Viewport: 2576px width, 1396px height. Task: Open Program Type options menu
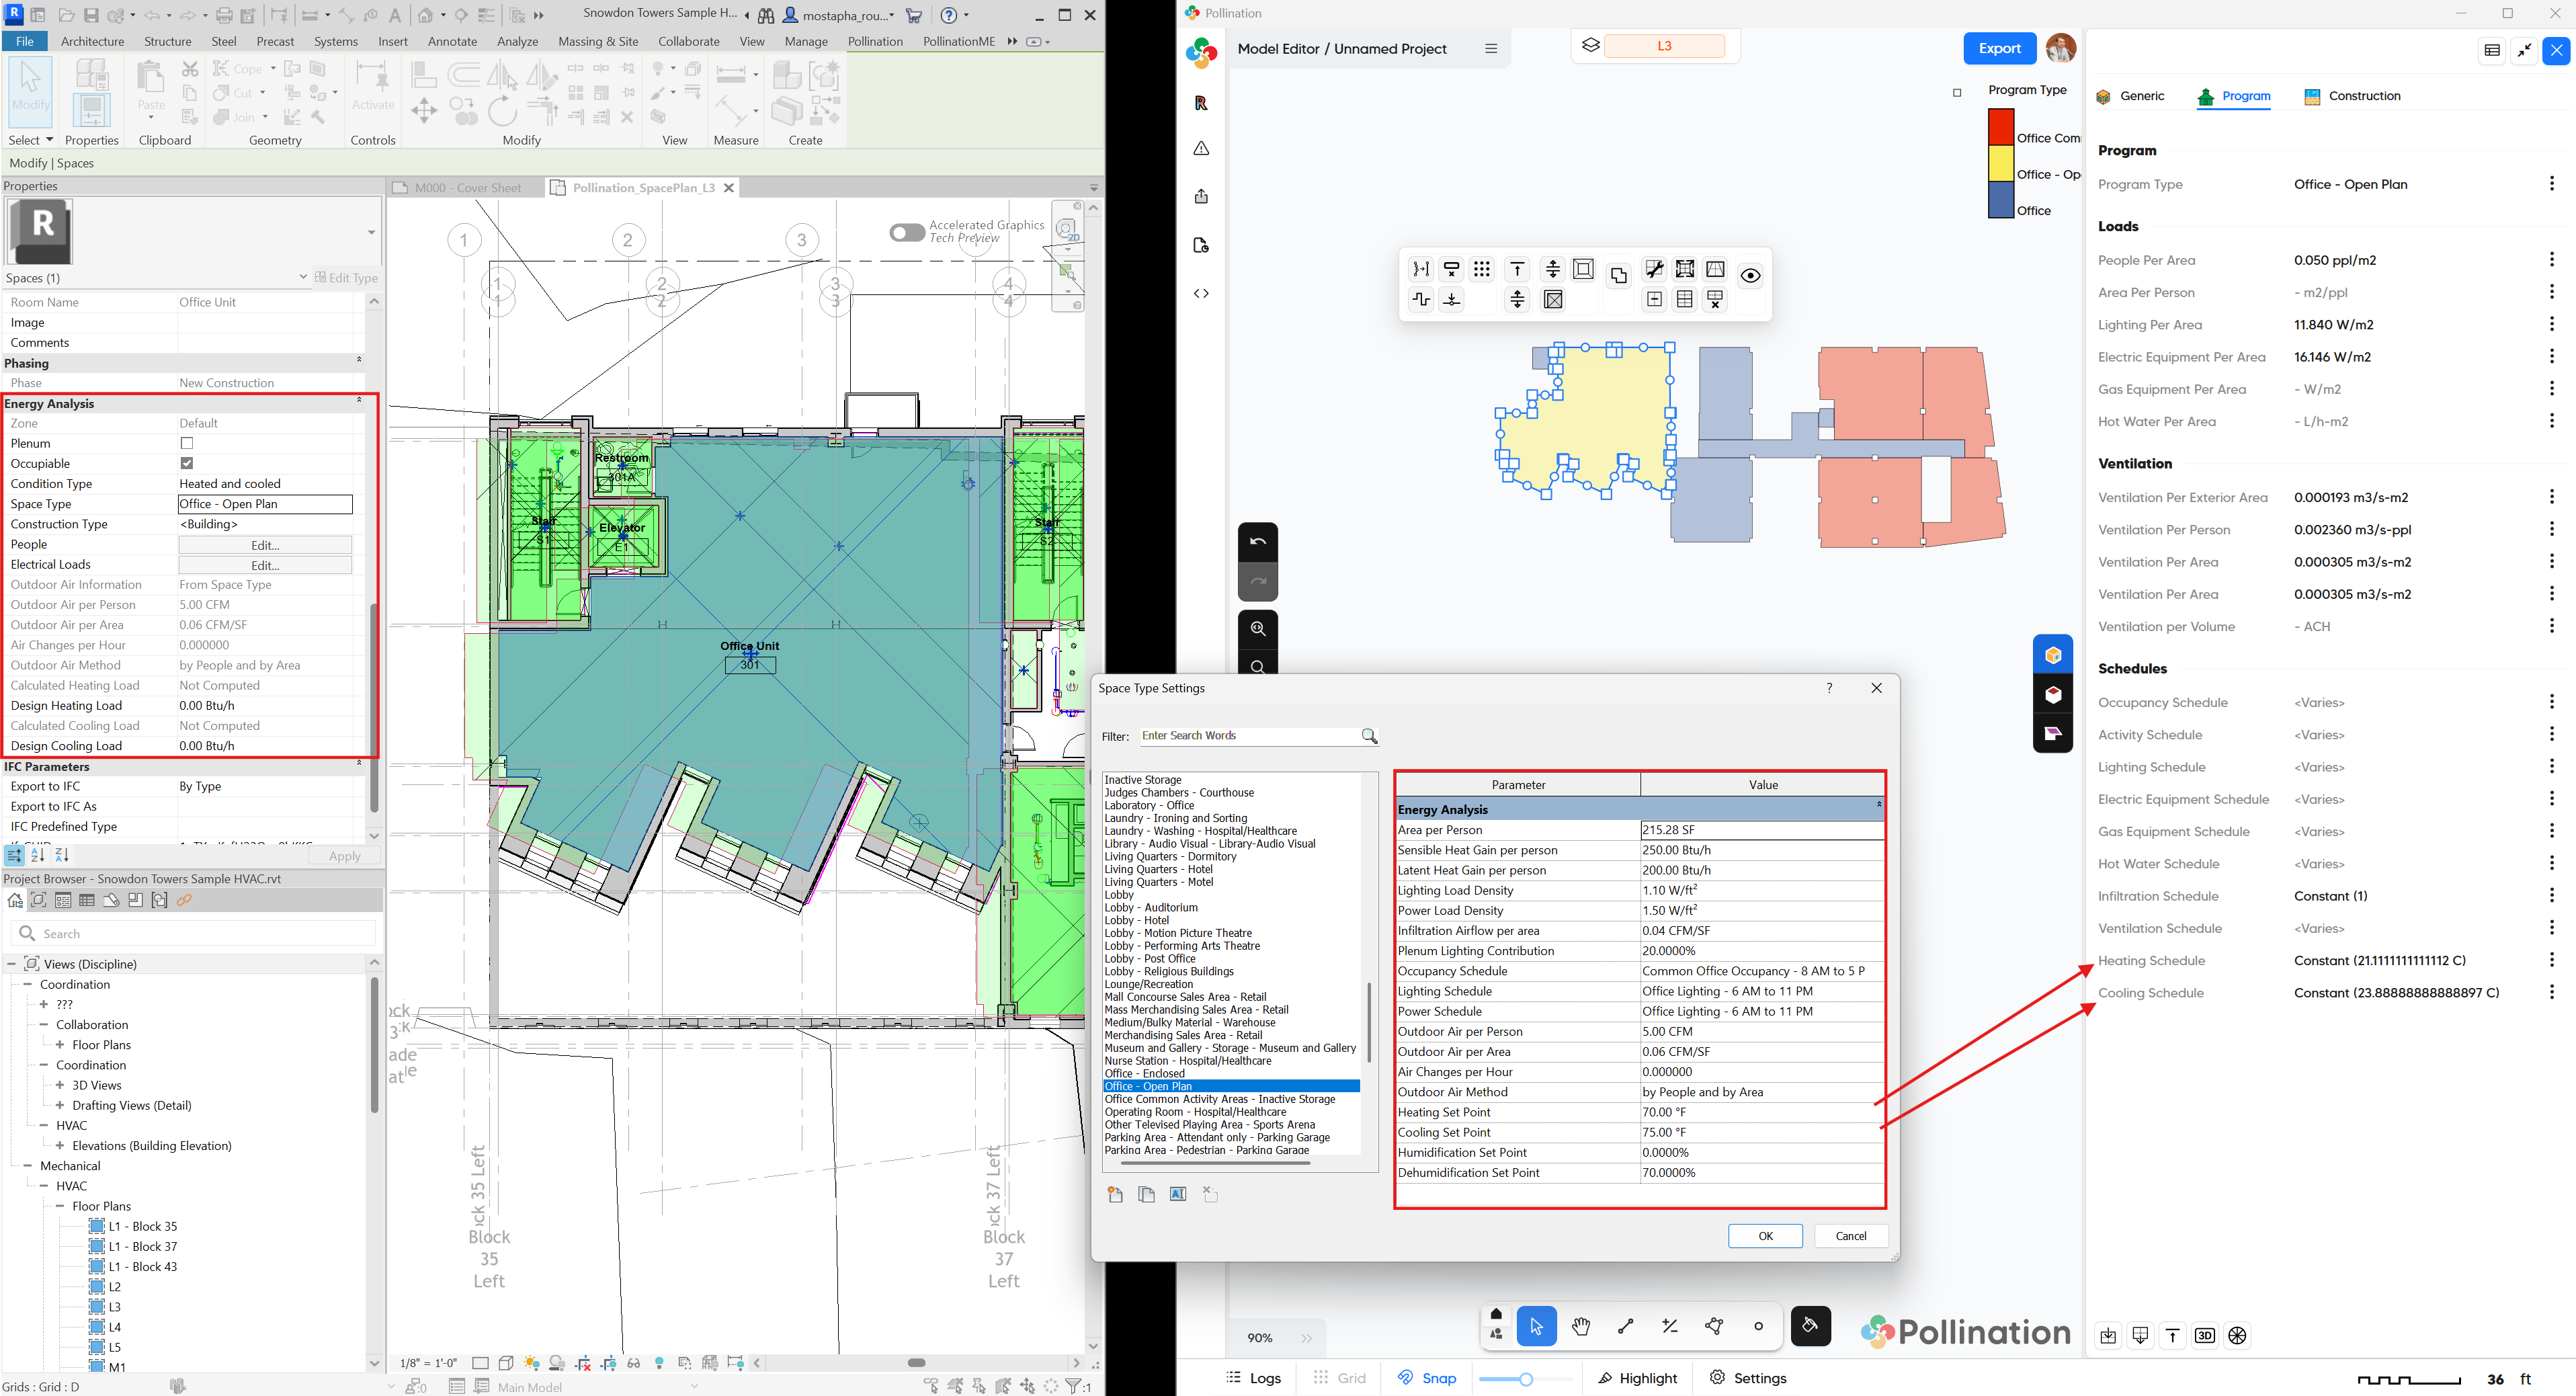(x=2551, y=184)
